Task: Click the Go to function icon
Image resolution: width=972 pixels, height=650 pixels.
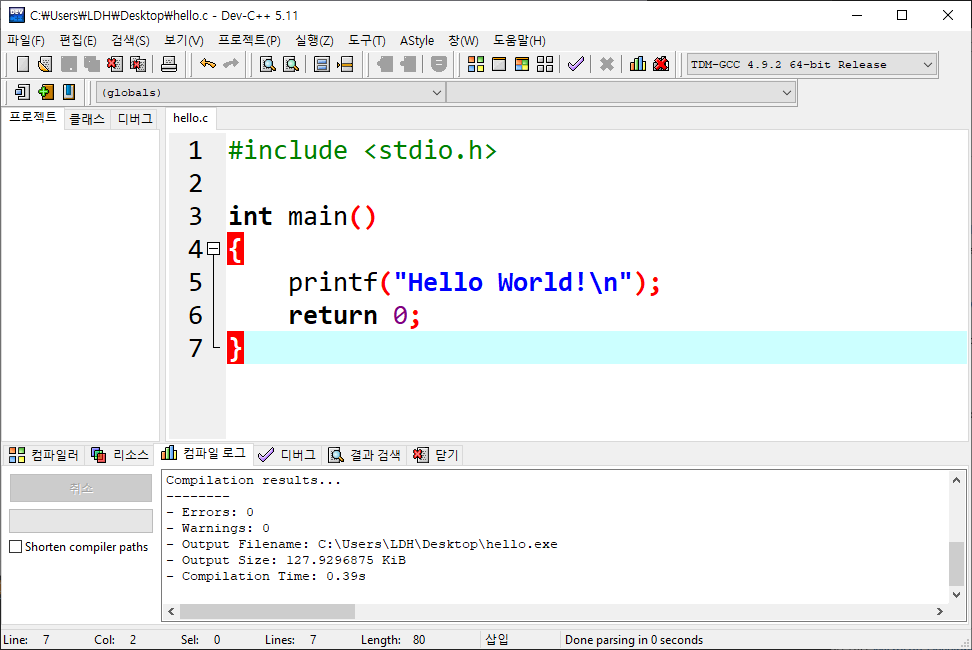Action: 322,64
